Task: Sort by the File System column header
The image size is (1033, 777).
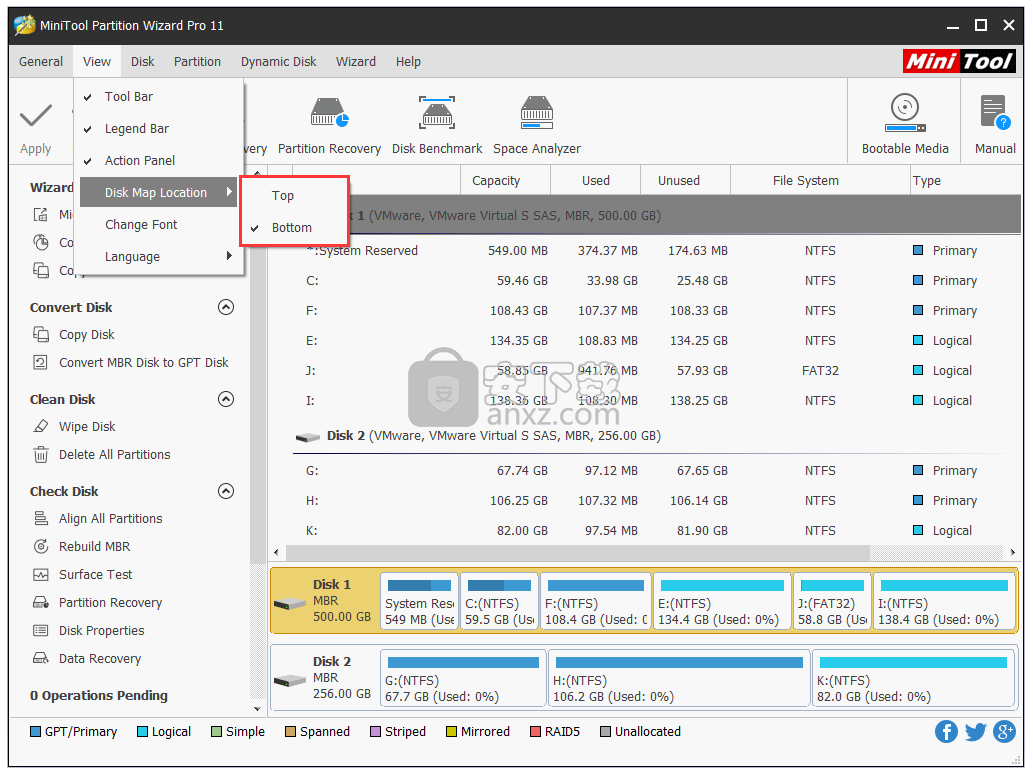Action: (x=820, y=181)
